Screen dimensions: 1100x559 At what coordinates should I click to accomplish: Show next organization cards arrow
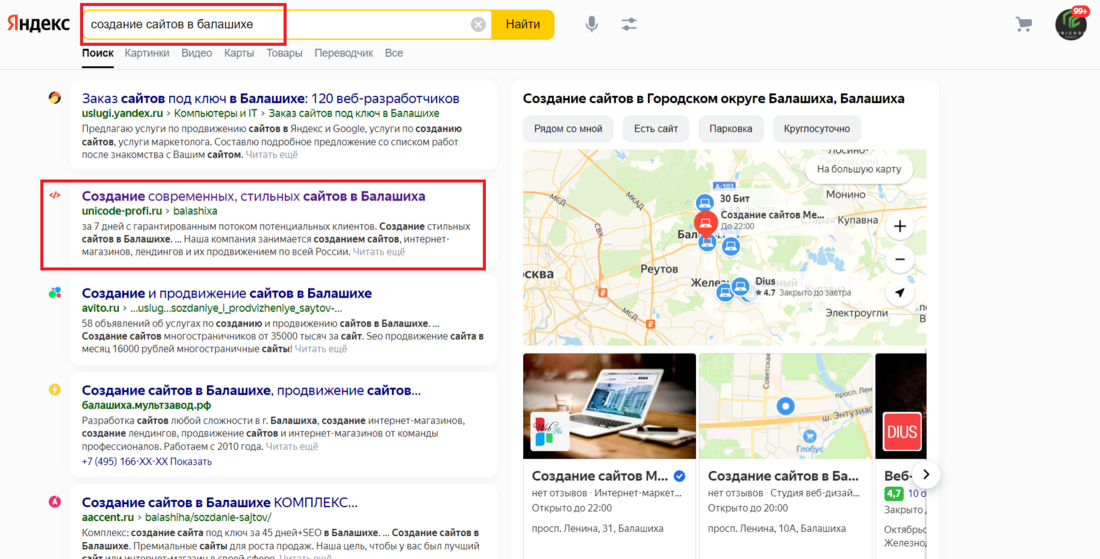coord(926,475)
